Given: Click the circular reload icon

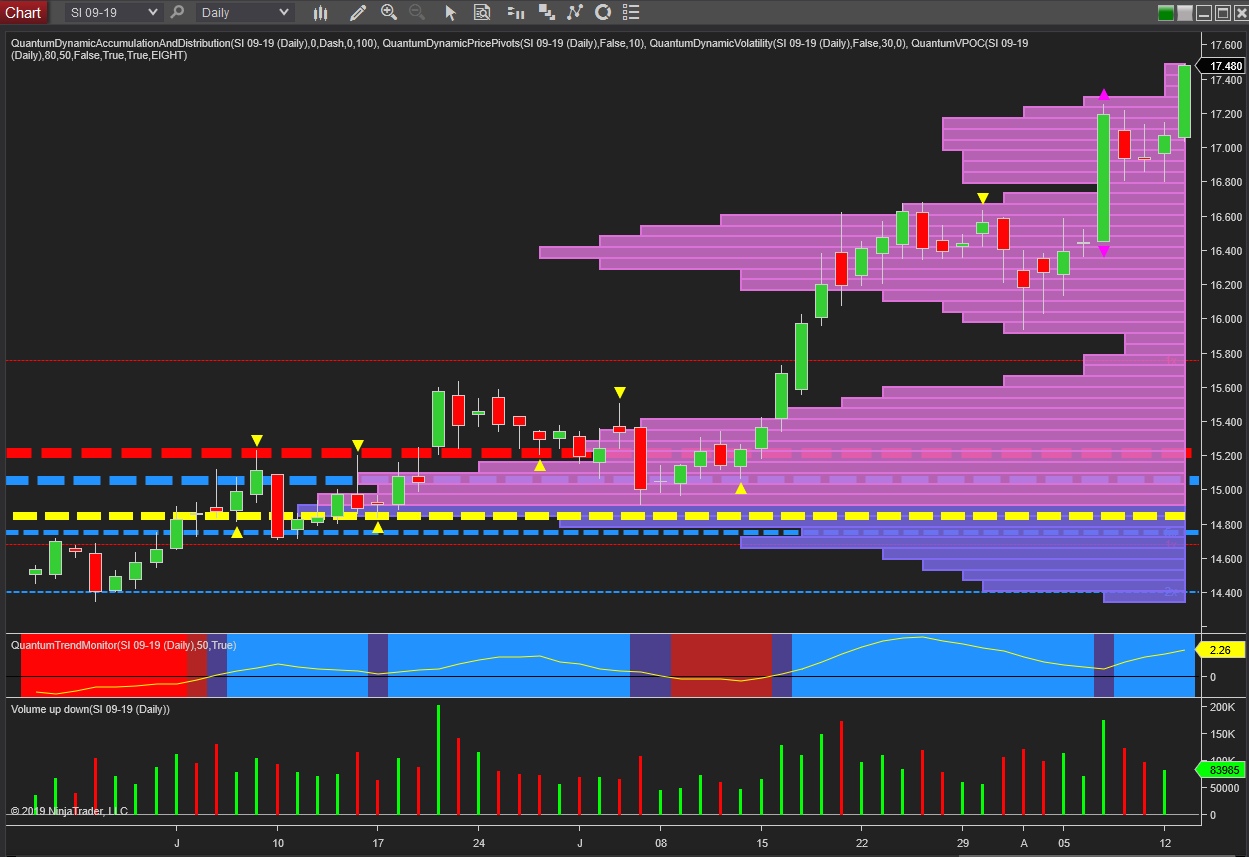Looking at the screenshot, I should click(603, 13).
